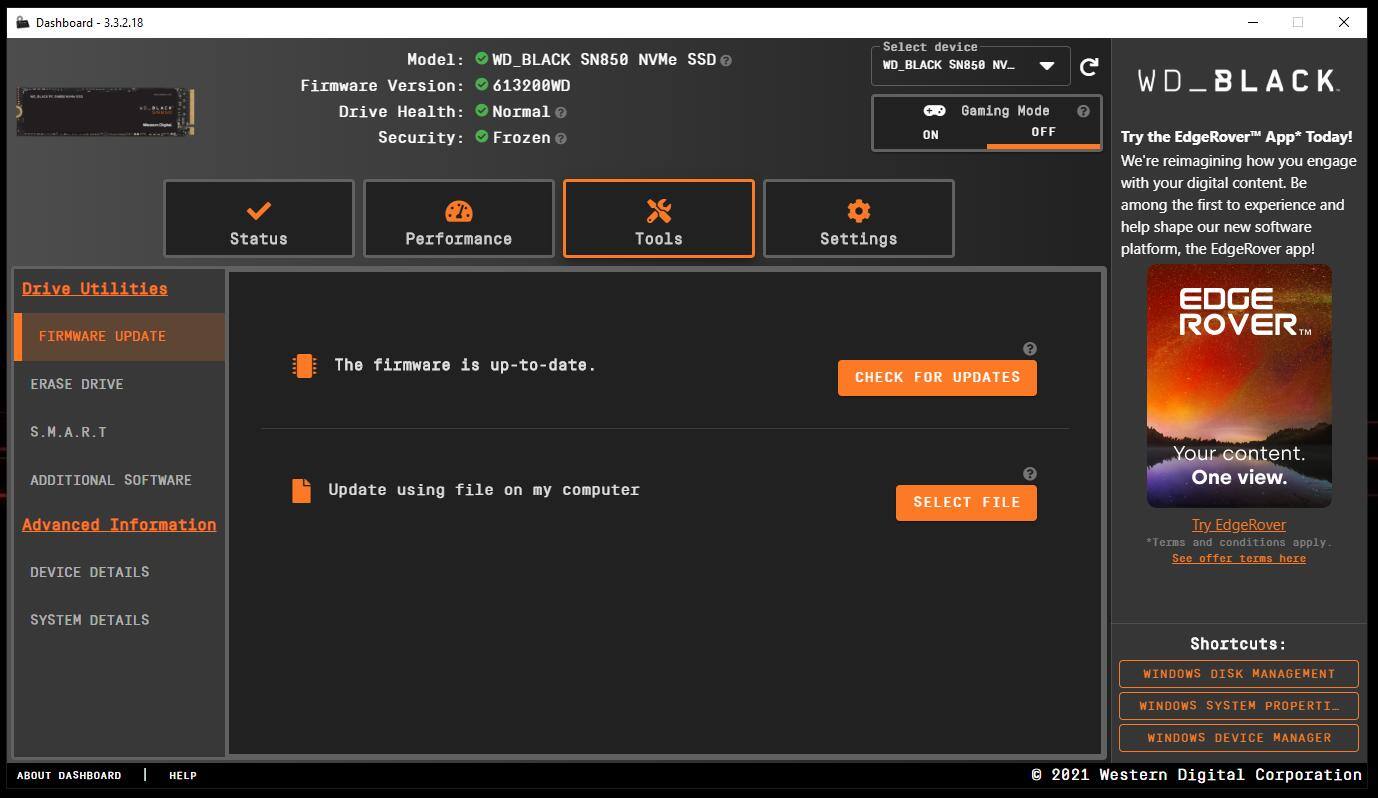1378x798 pixels.
Task: Turn Gaming Mode ON
Action: [x=930, y=134]
